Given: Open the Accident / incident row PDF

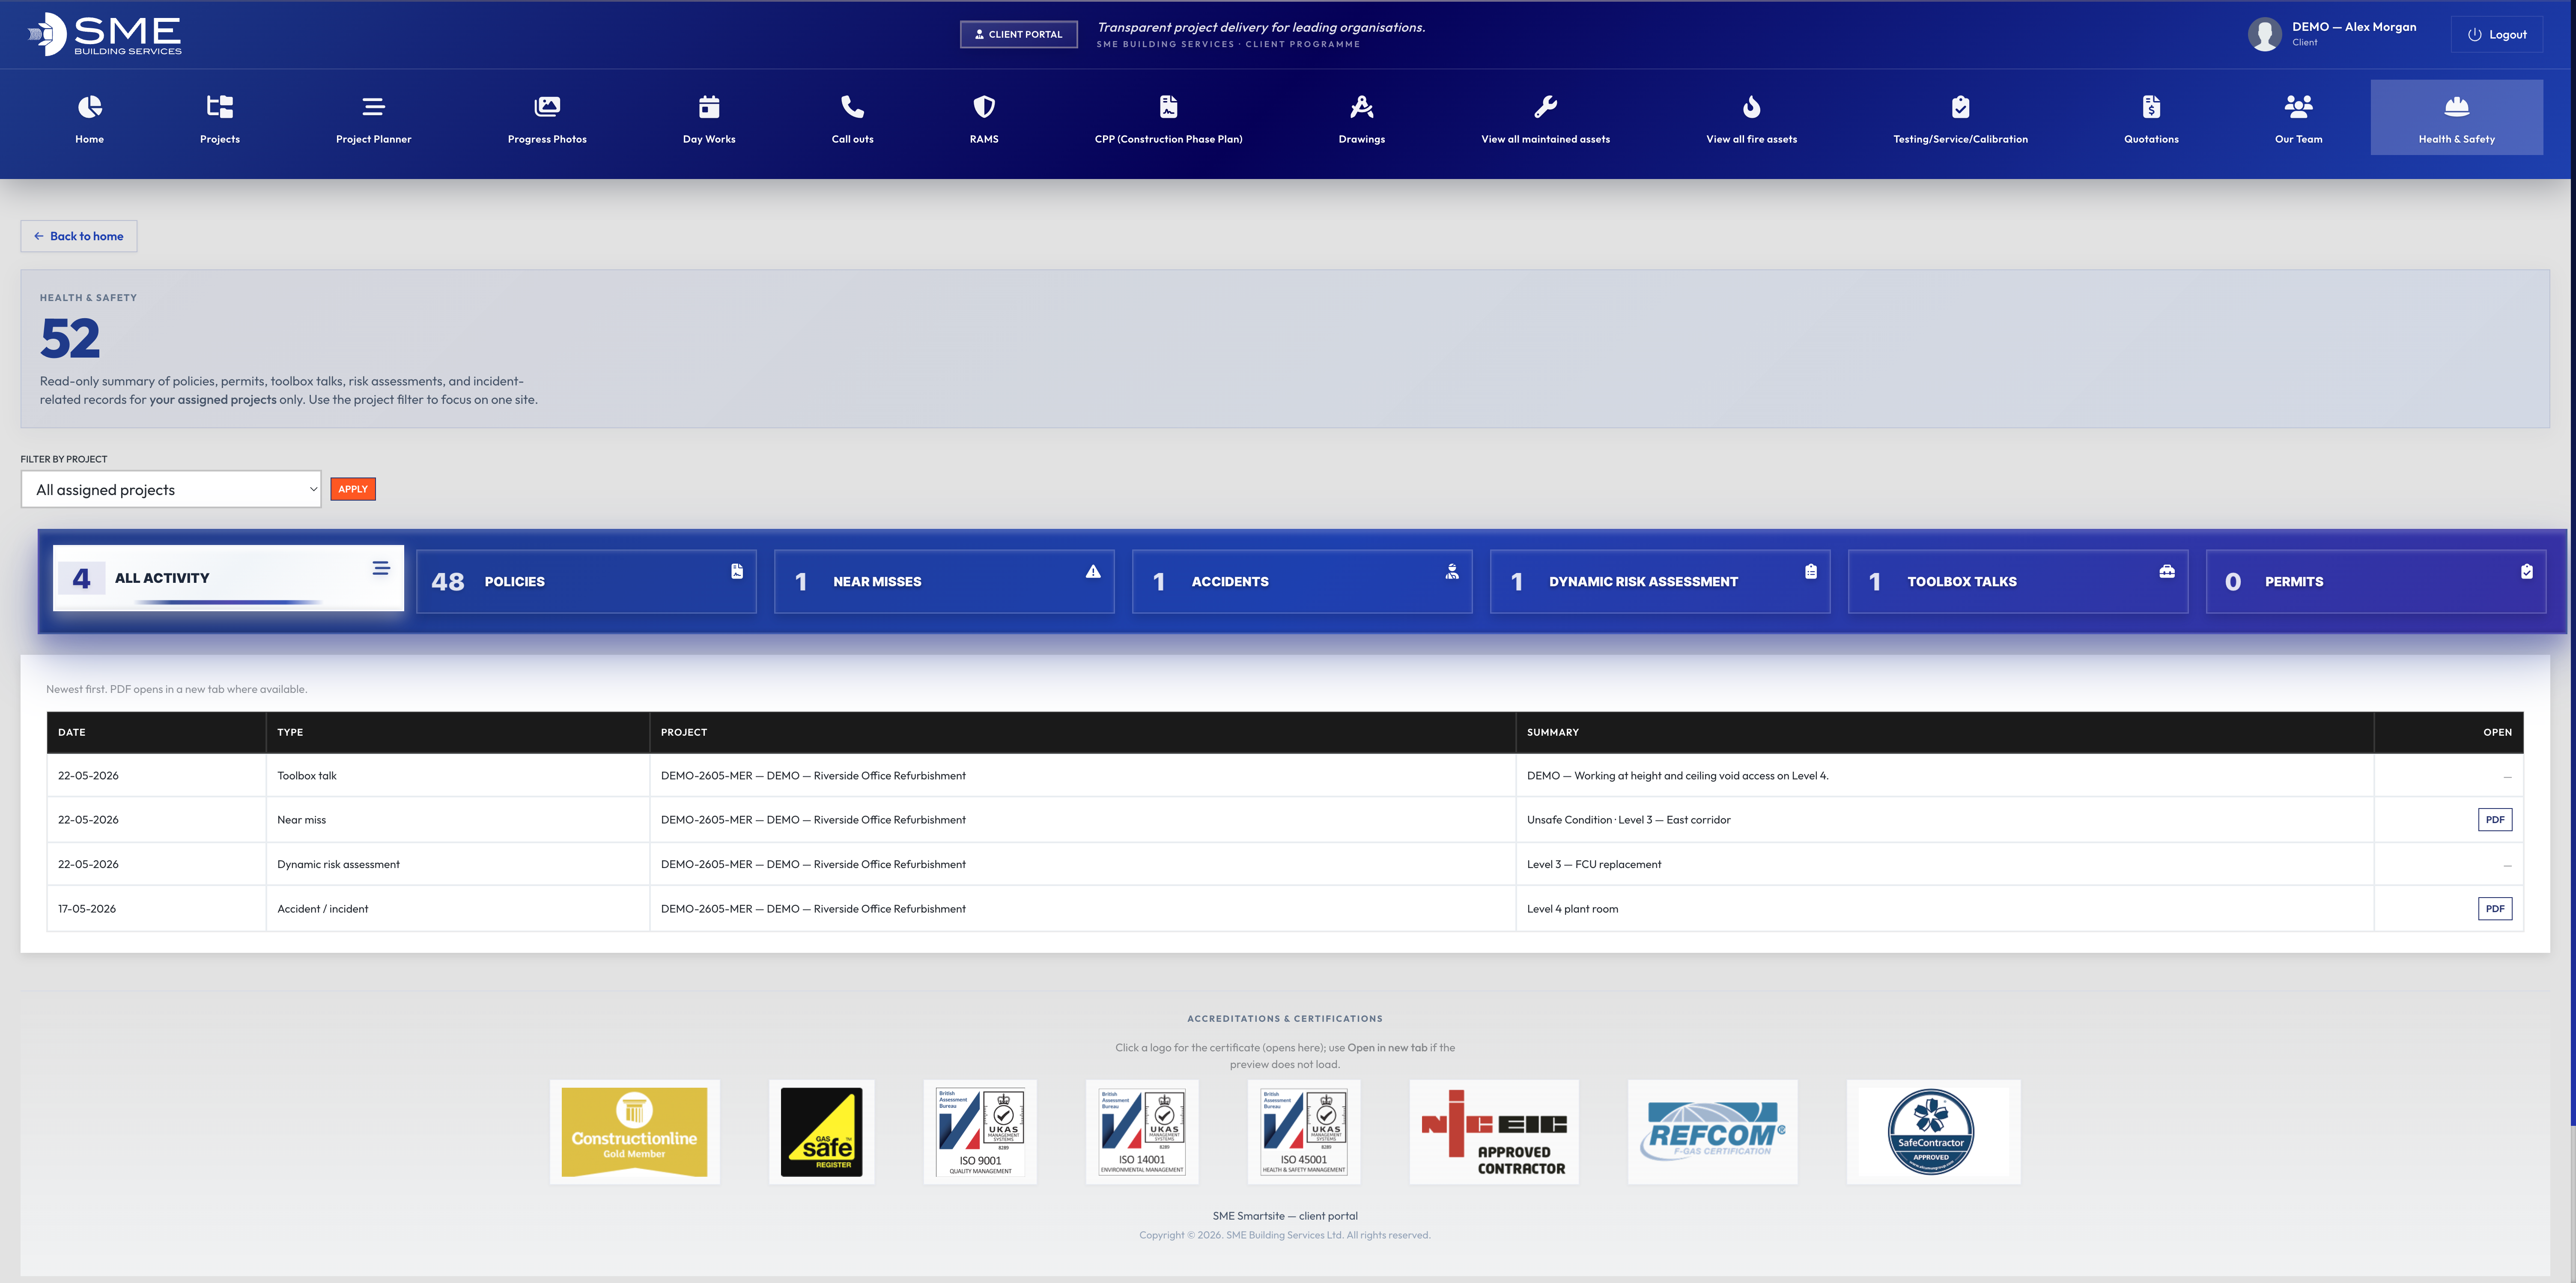Looking at the screenshot, I should (2495, 909).
